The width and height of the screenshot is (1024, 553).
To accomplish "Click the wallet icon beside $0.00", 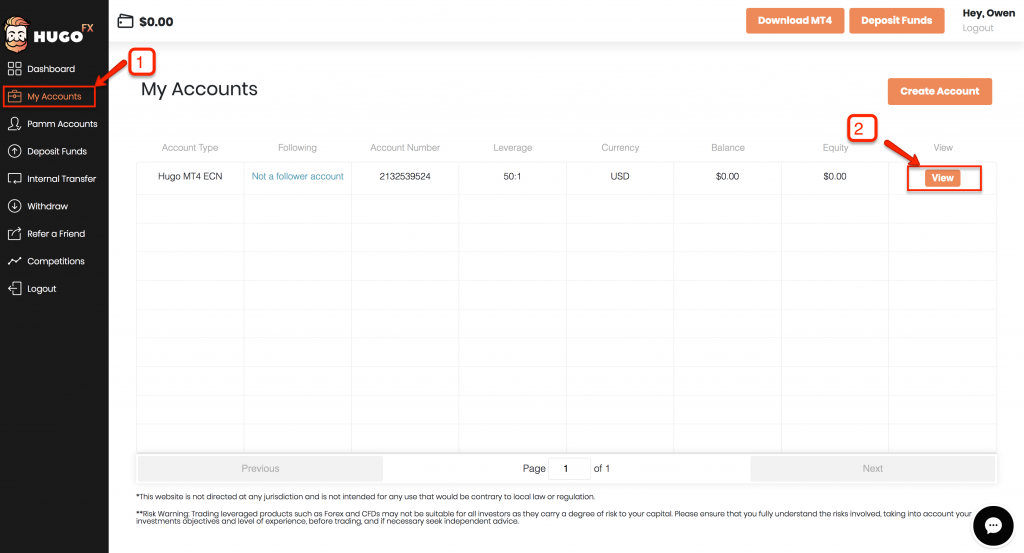I will coord(125,22).
